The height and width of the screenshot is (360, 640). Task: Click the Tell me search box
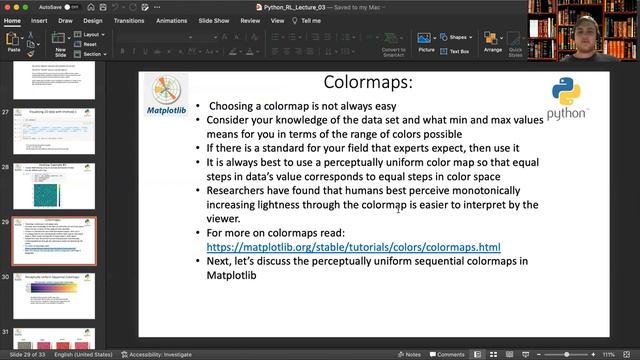(x=307, y=21)
